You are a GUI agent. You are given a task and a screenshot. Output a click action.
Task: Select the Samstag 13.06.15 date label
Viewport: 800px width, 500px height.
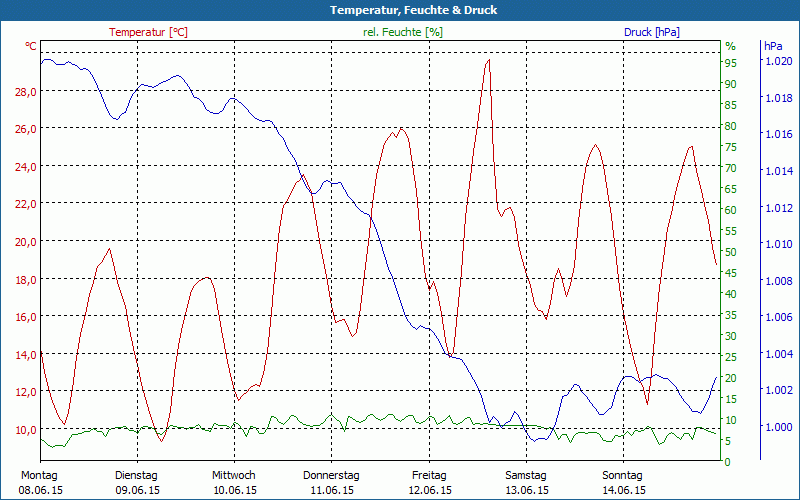(526, 482)
